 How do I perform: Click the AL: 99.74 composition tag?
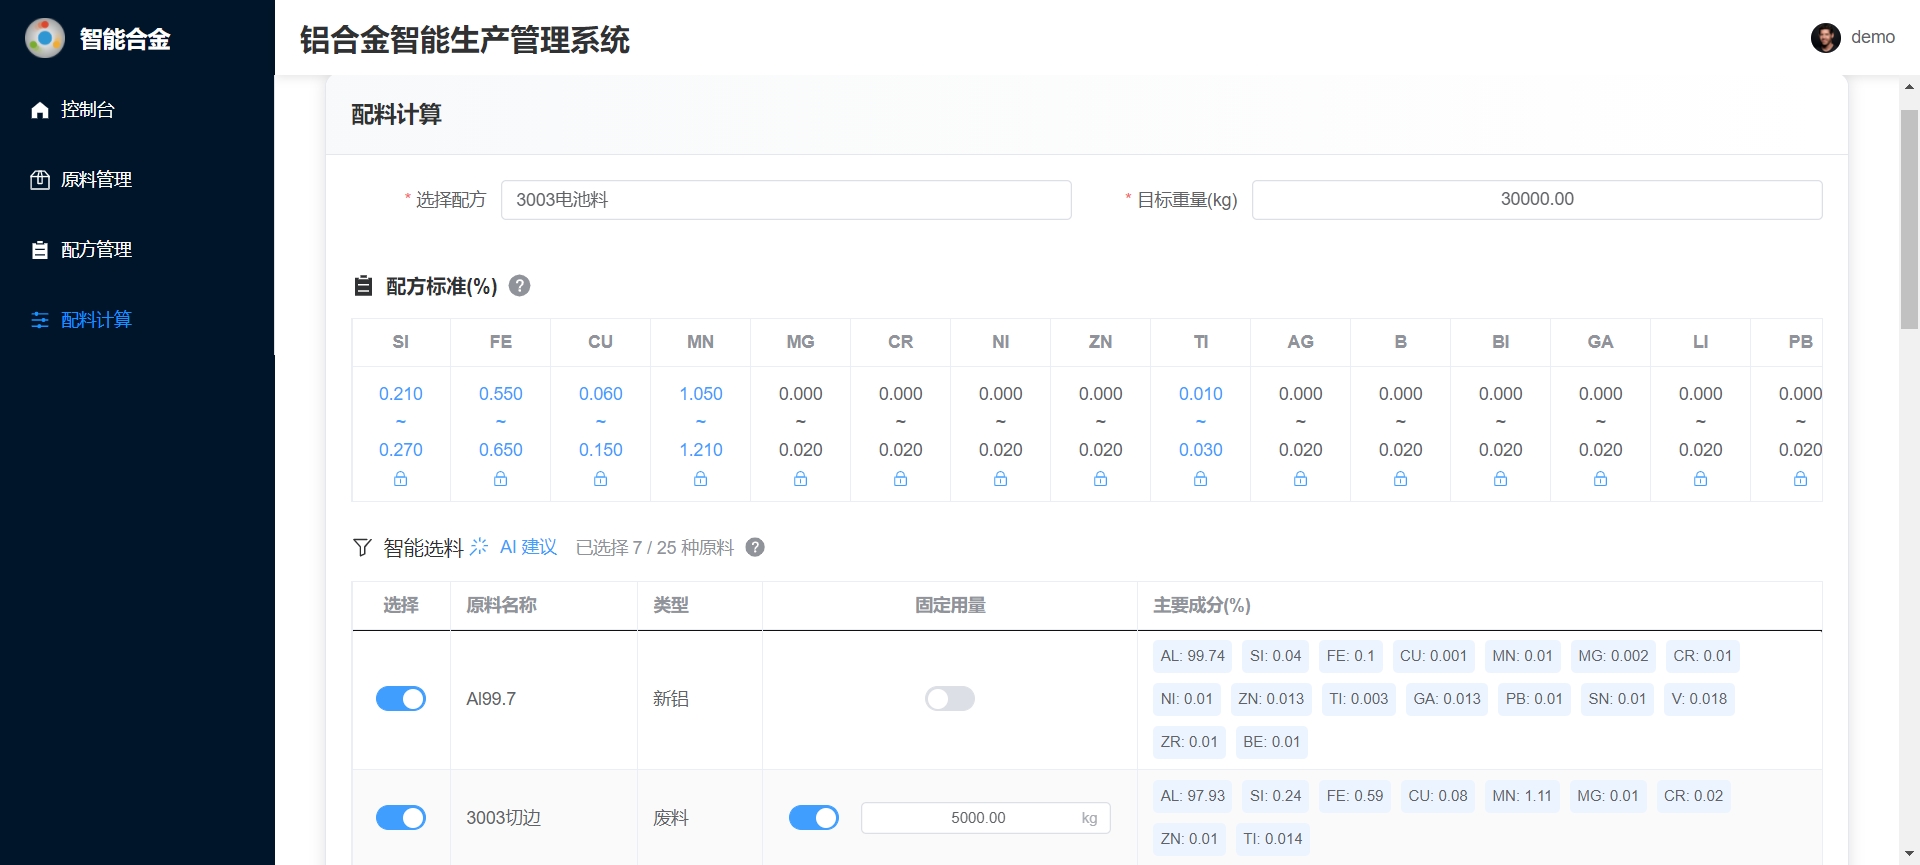click(1192, 656)
